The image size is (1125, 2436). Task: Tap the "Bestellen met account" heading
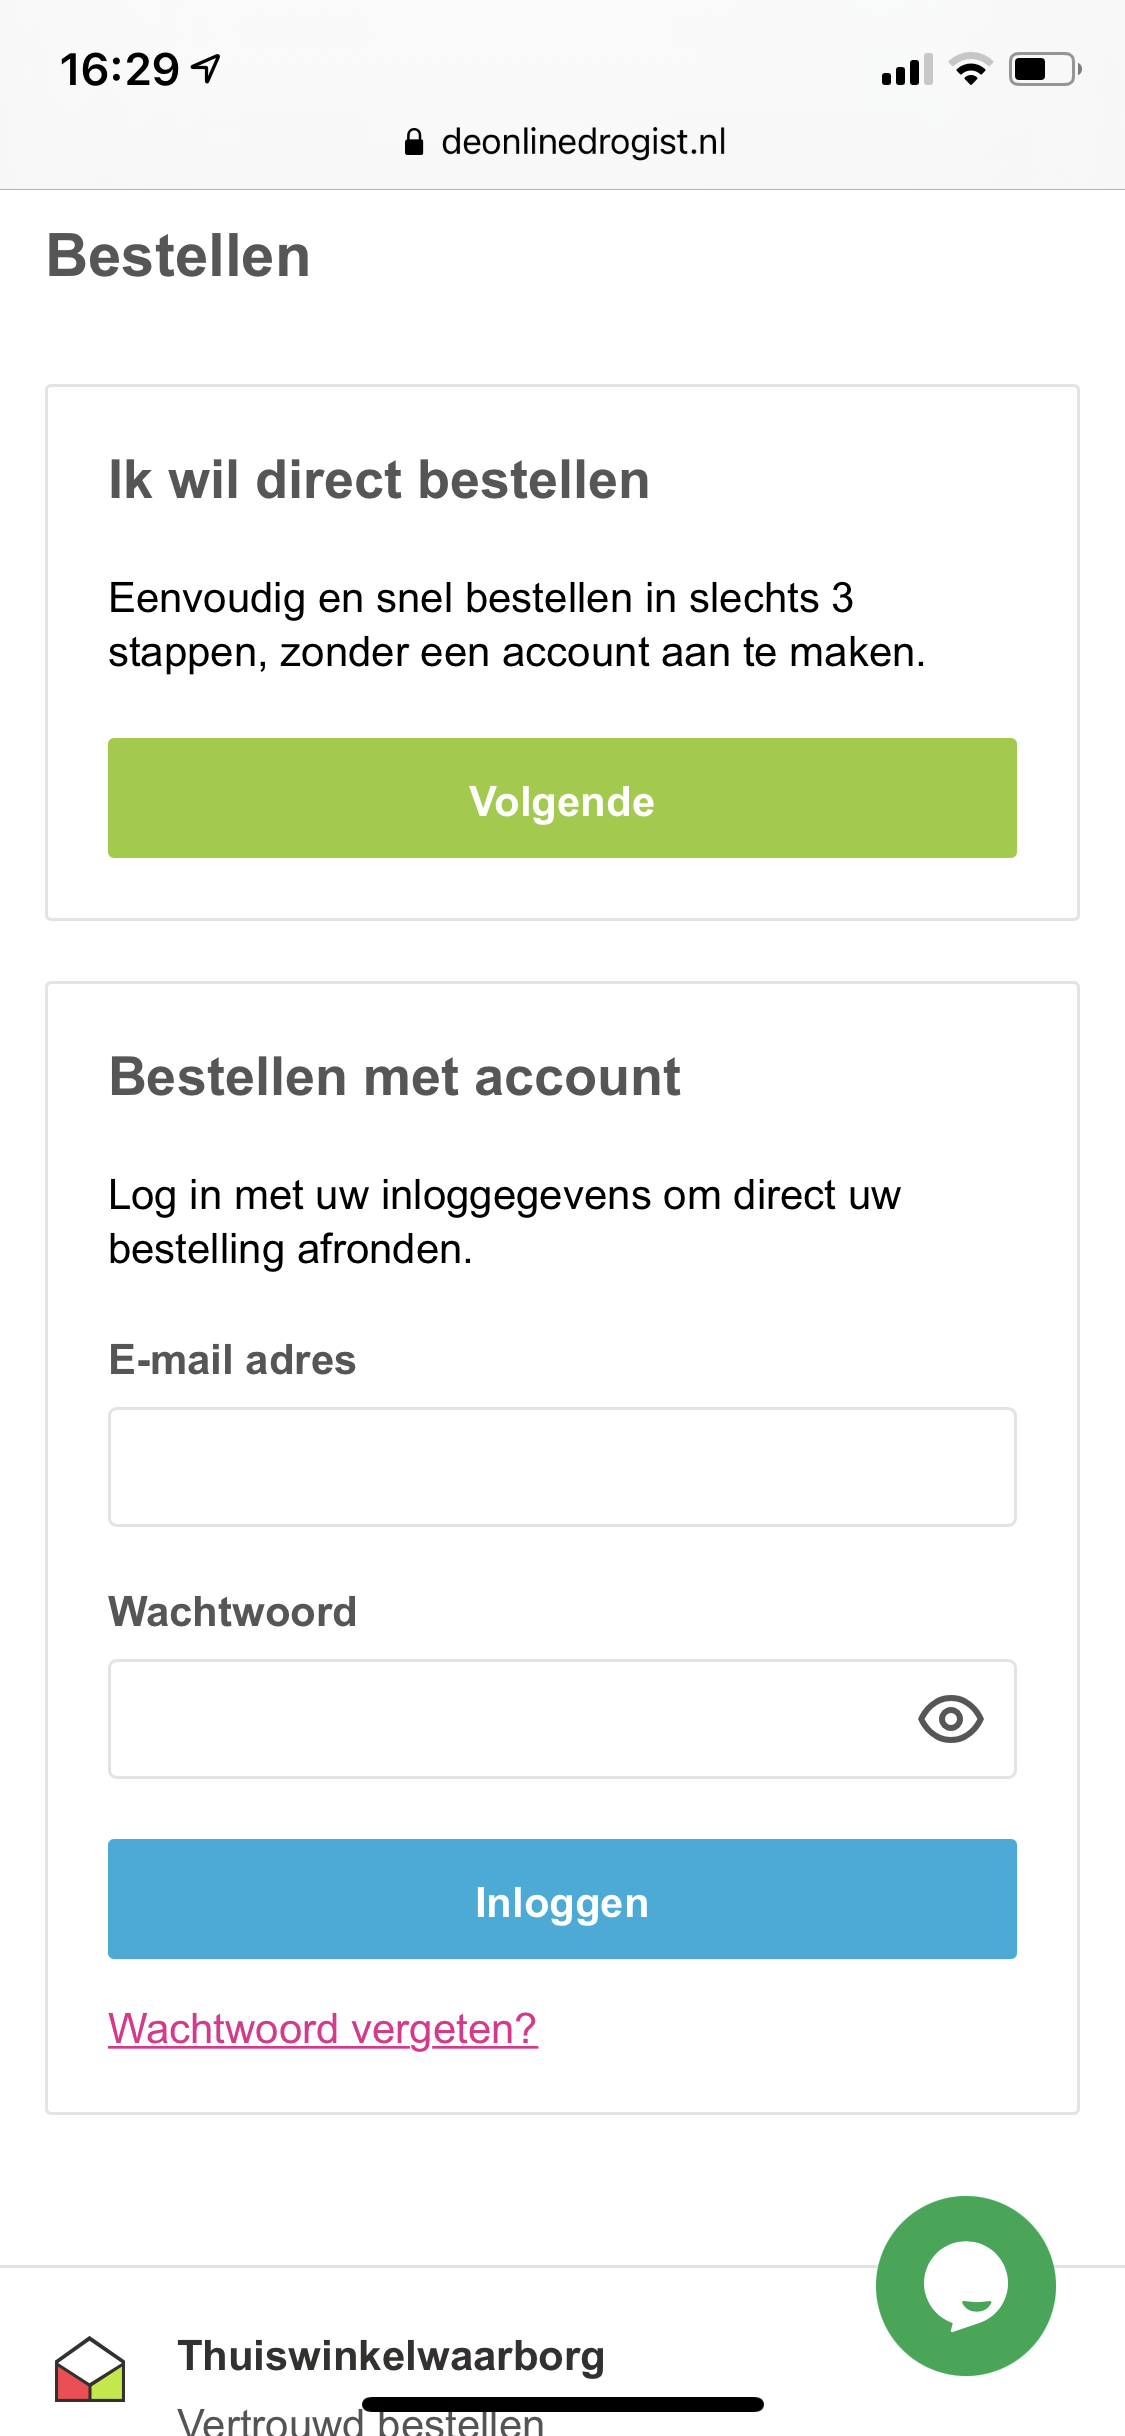click(x=395, y=1078)
